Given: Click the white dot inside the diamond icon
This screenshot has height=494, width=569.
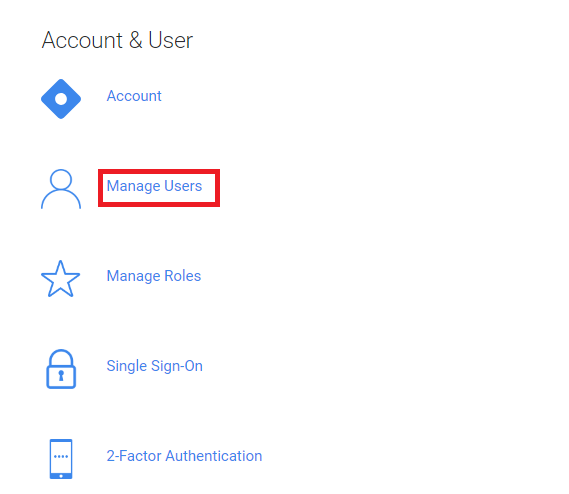Looking at the screenshot, I should (x=61, y=99).
